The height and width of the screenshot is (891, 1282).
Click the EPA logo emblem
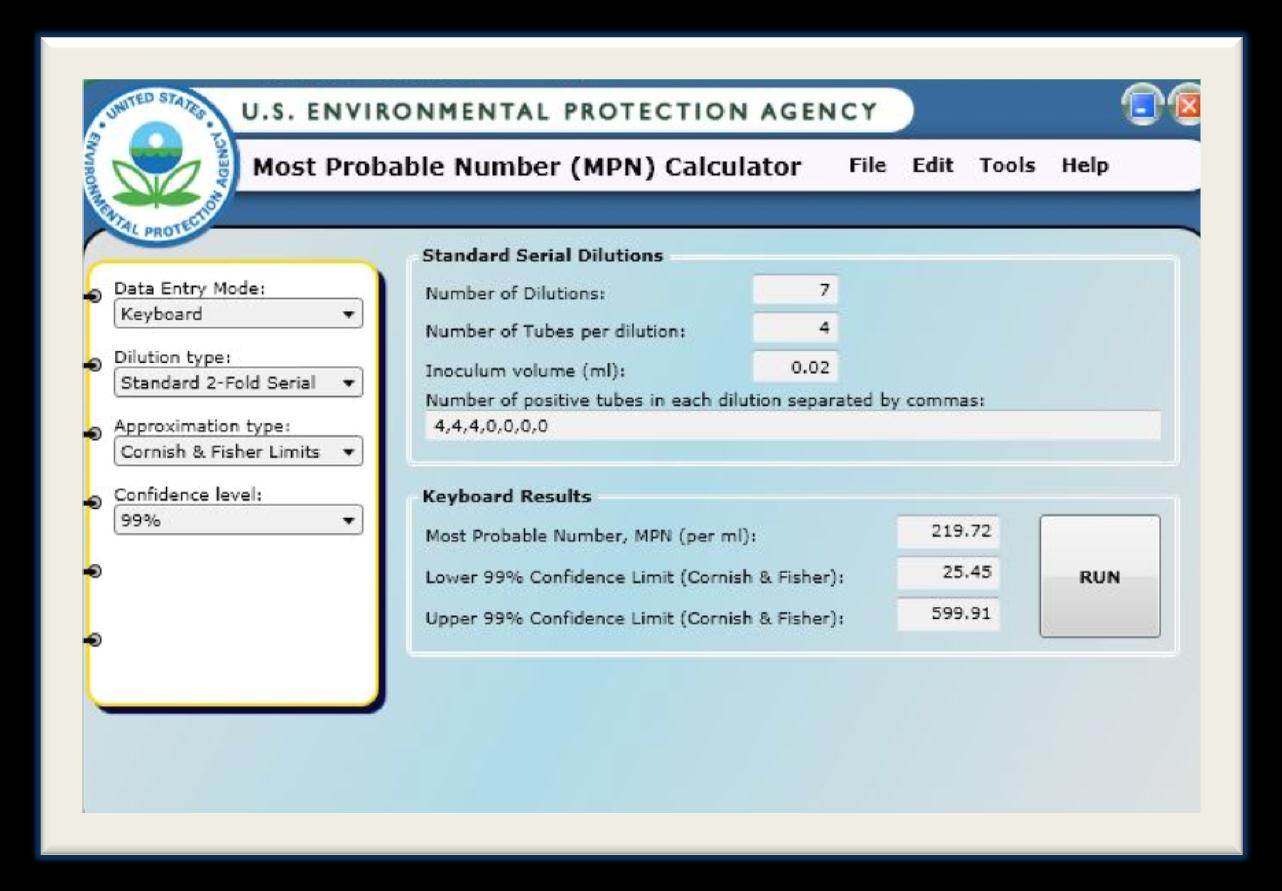click(157, 165)
